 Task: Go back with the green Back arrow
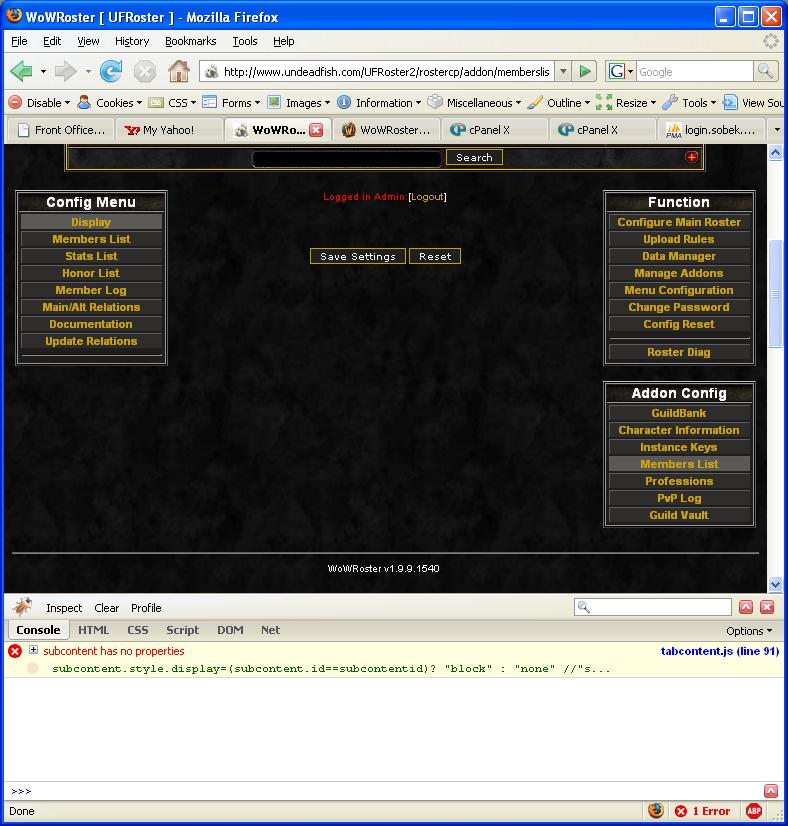22,71
